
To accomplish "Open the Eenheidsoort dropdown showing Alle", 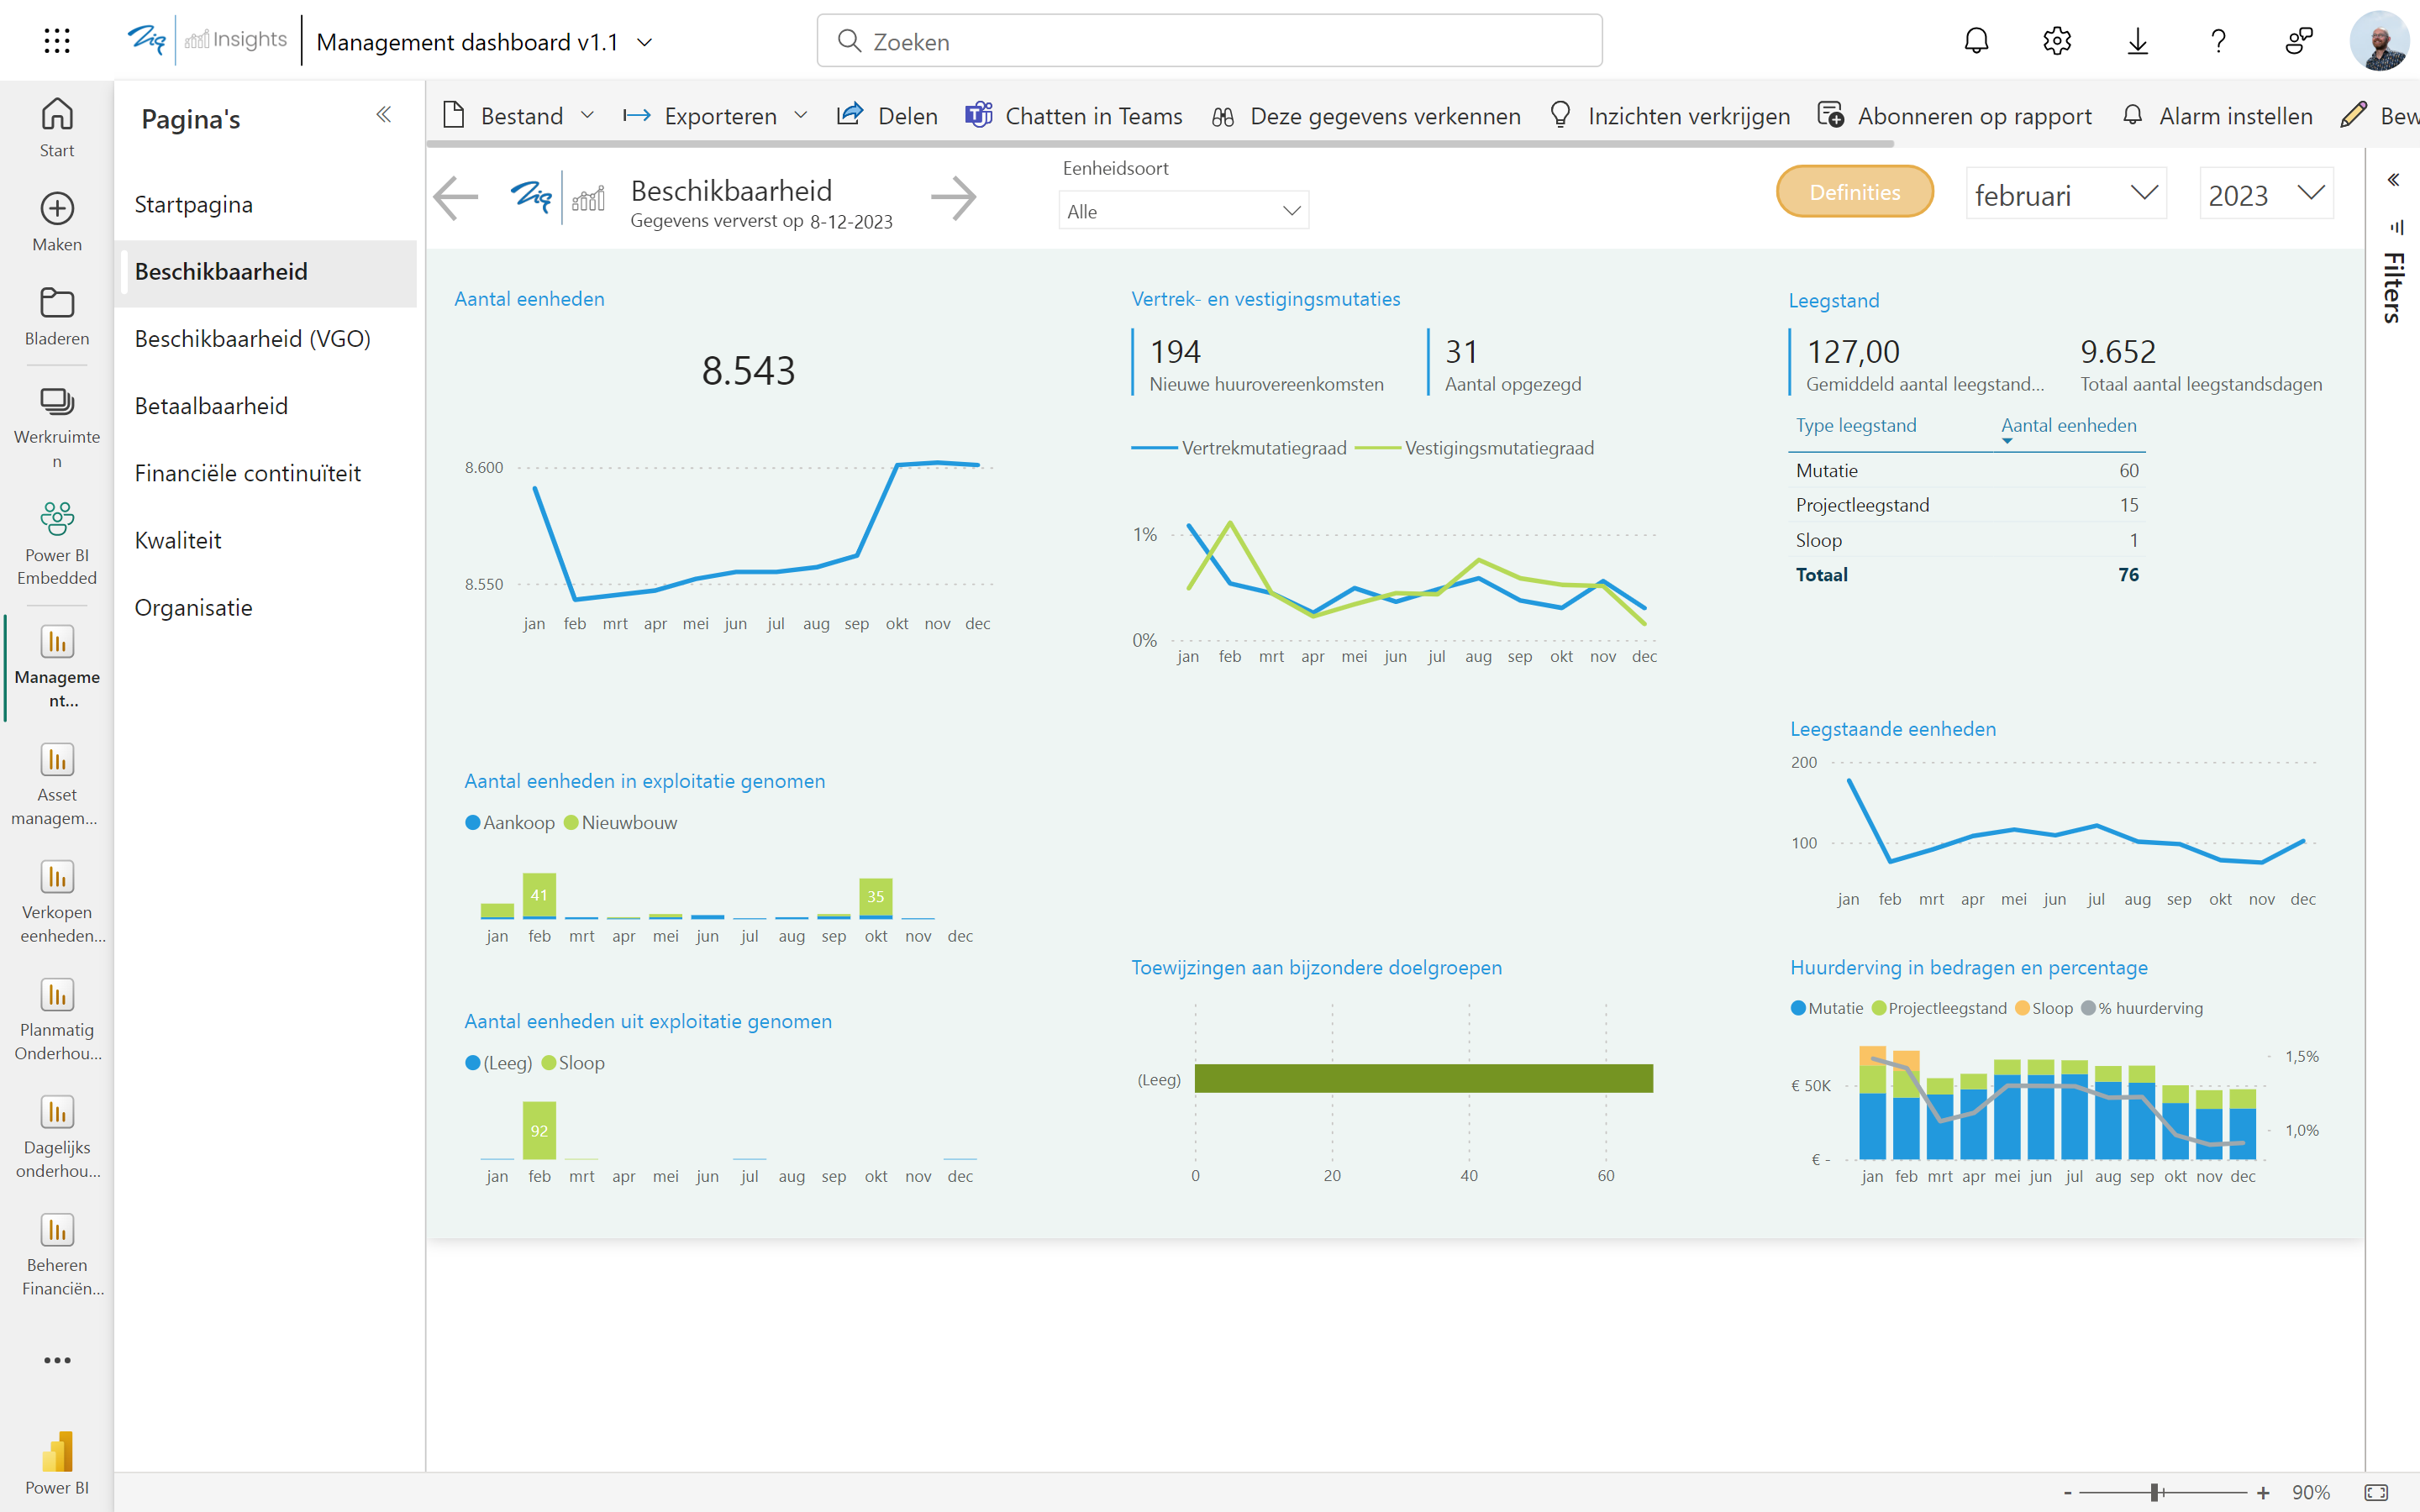I will [x=1183, y=210].
